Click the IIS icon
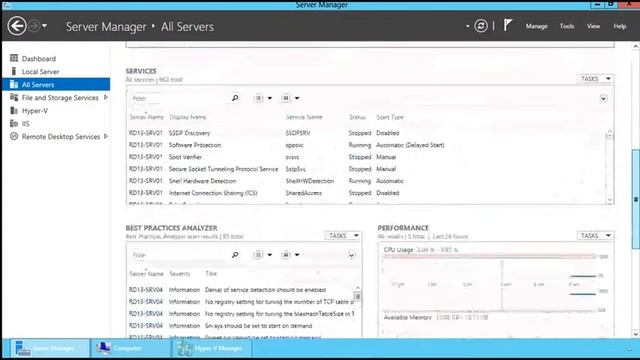 tap(14, 123)
